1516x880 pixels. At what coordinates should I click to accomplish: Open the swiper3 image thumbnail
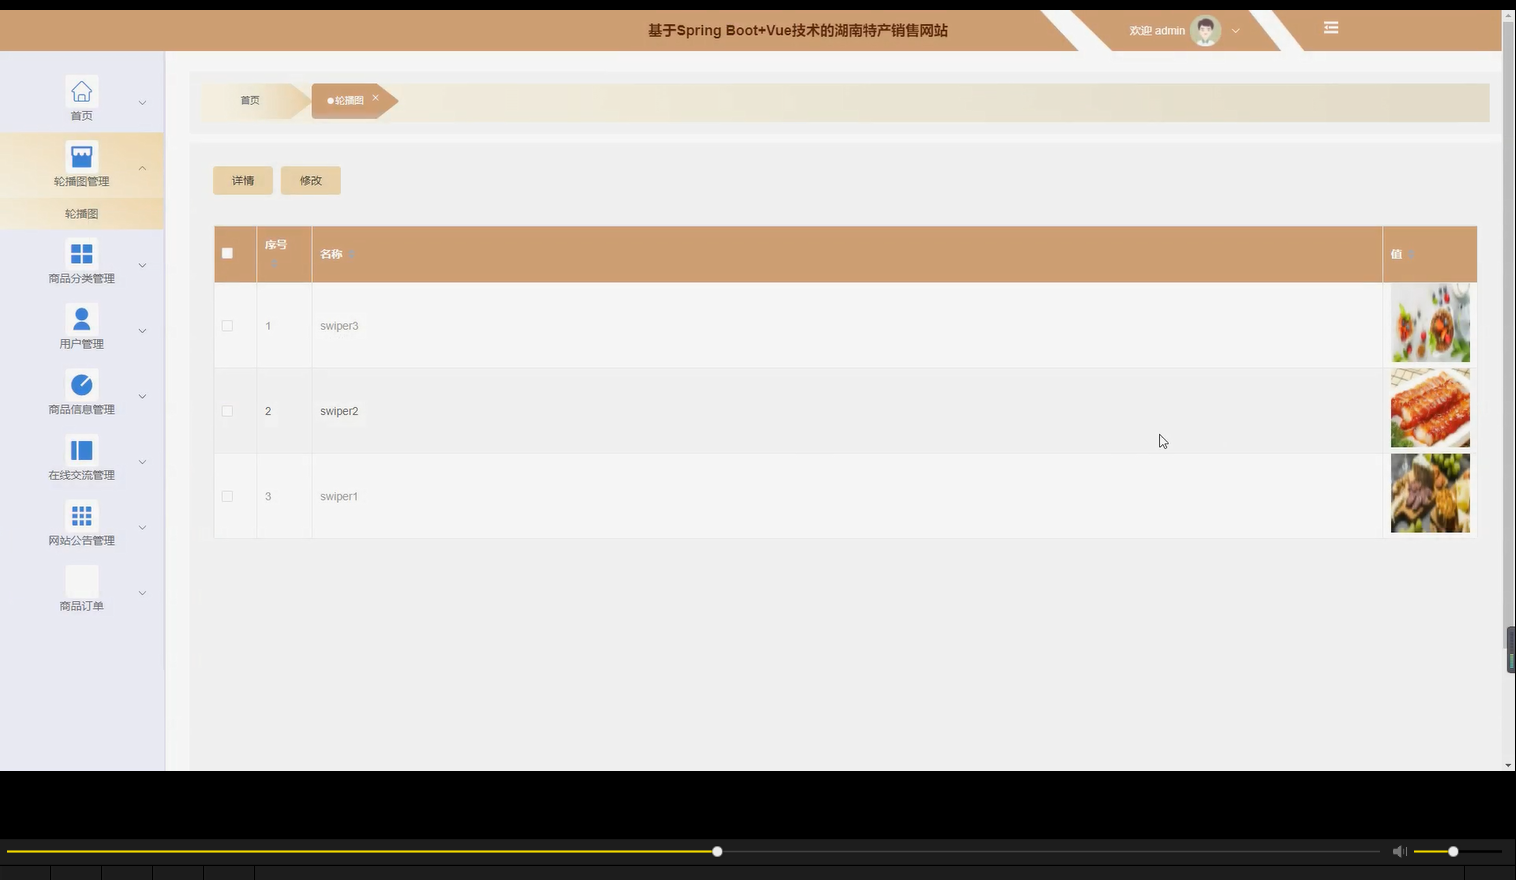point(1430,323)
